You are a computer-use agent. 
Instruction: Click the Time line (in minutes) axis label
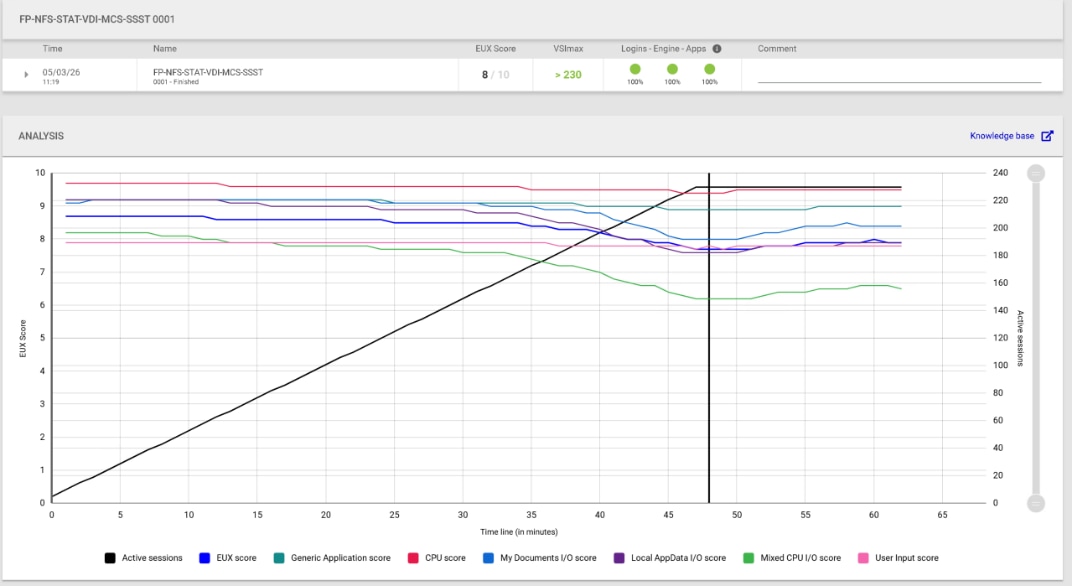pos(519,532)
